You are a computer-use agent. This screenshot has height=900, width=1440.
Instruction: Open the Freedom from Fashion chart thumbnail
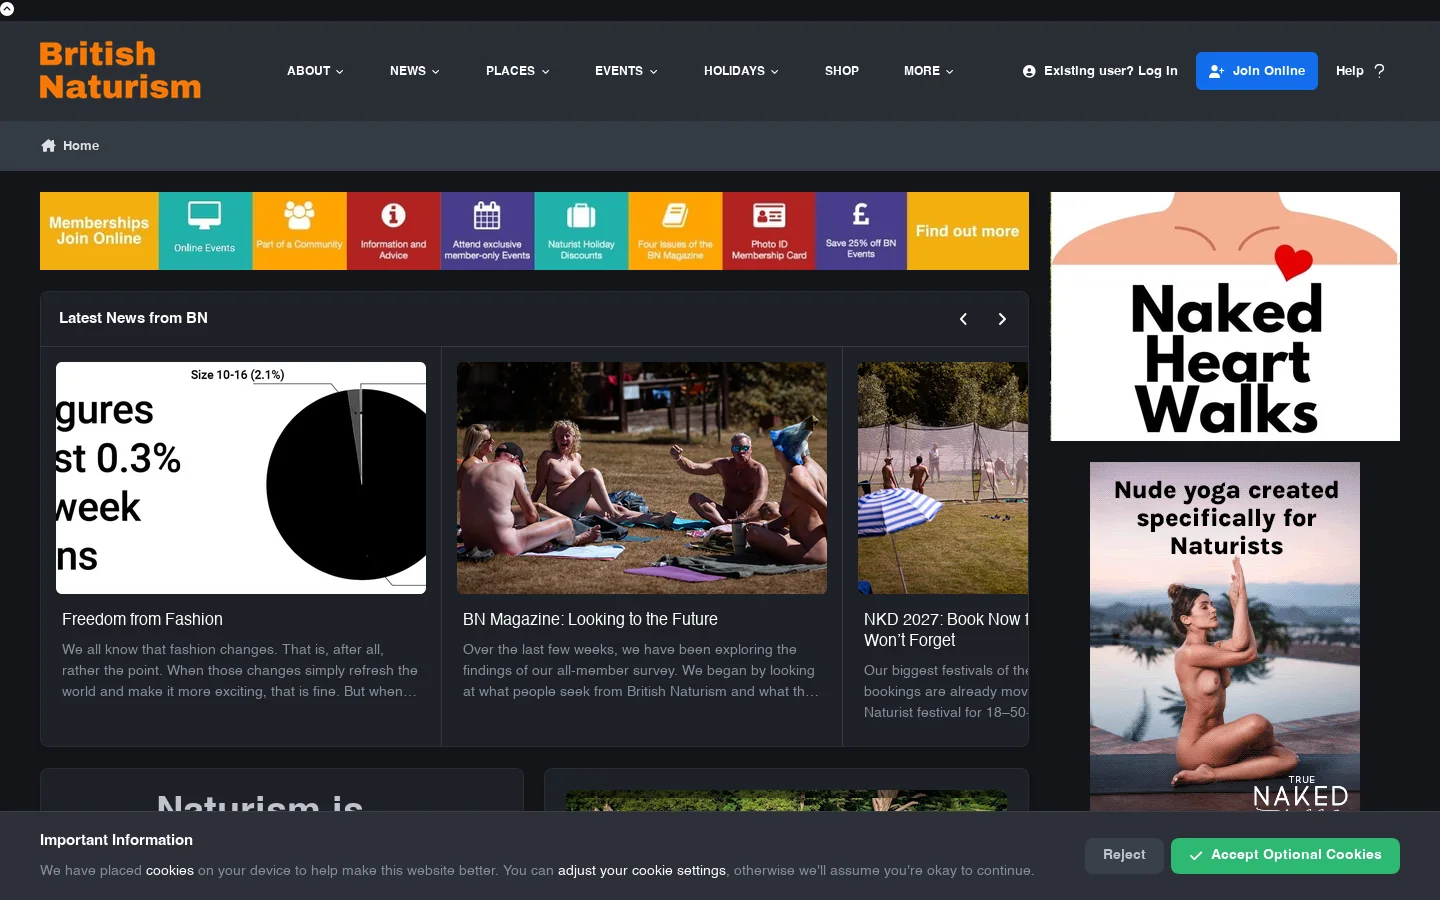click(x=241, y=478)
